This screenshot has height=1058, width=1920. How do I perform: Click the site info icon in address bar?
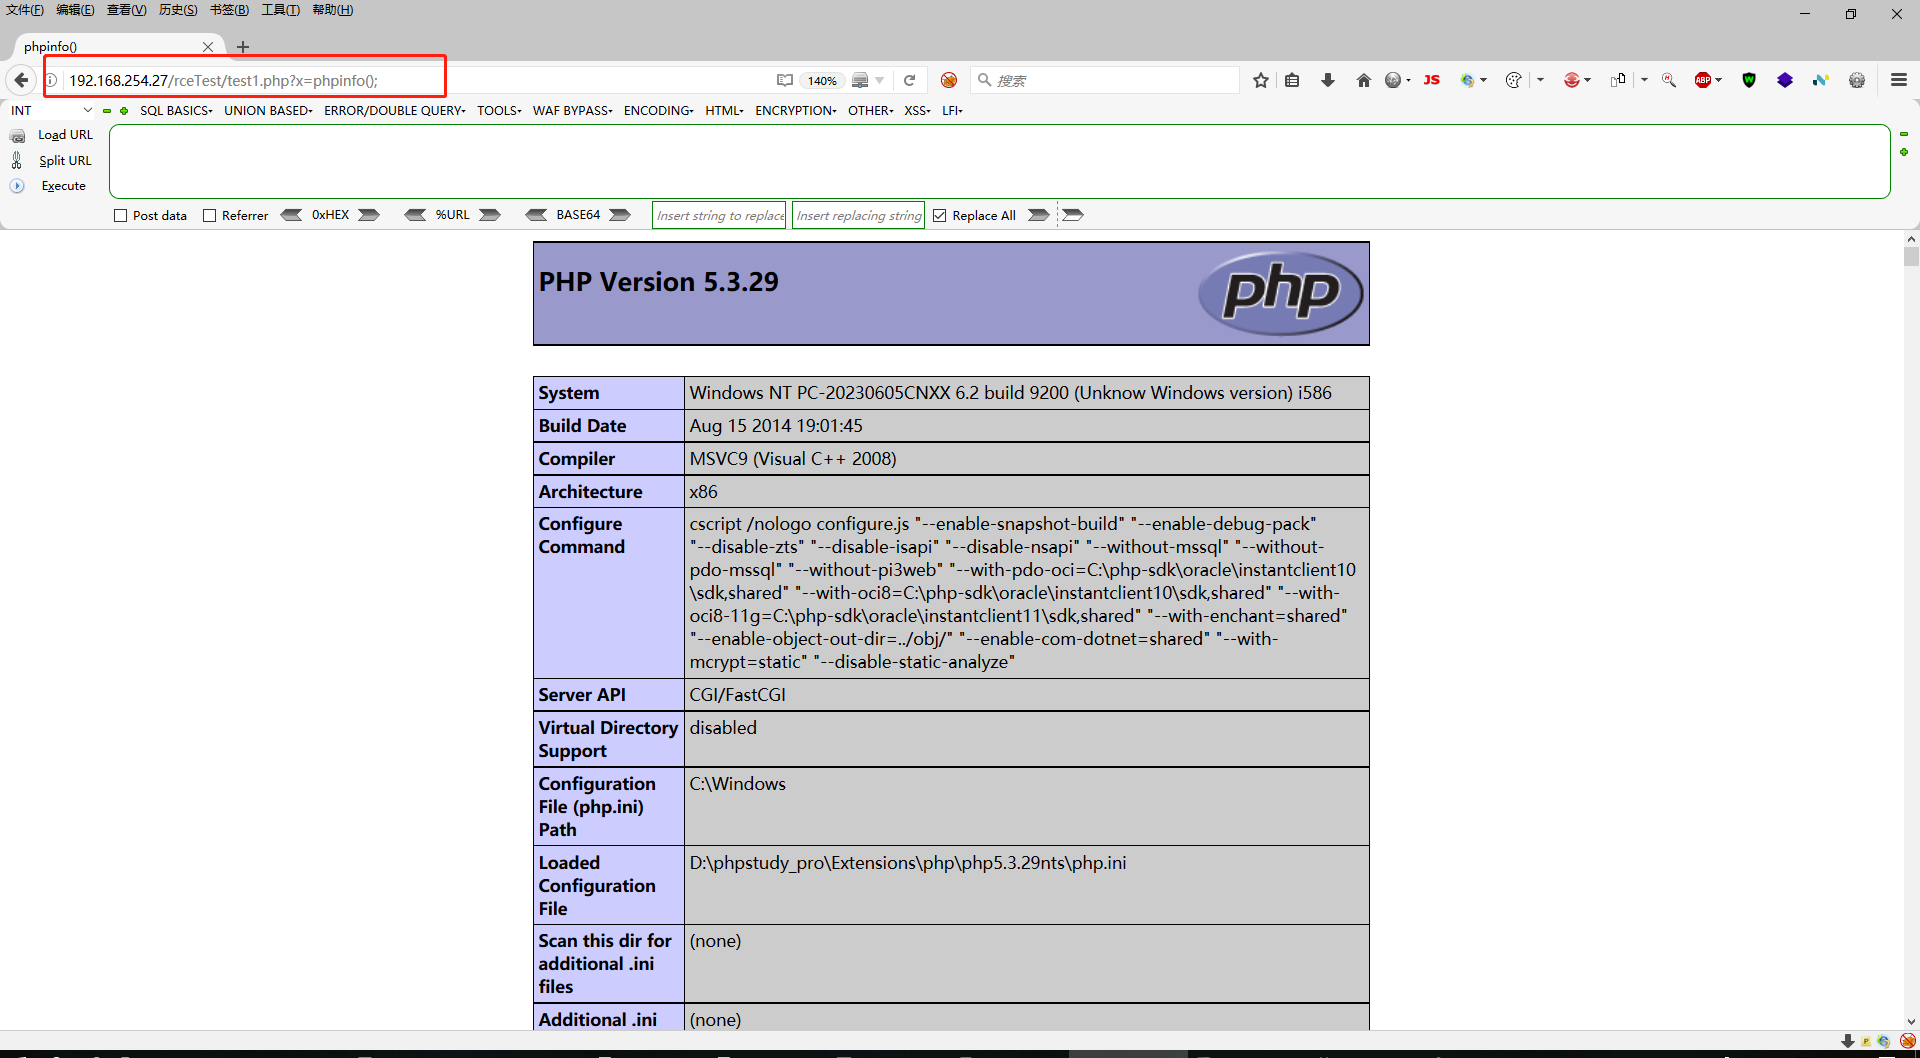tap(51, 80)
